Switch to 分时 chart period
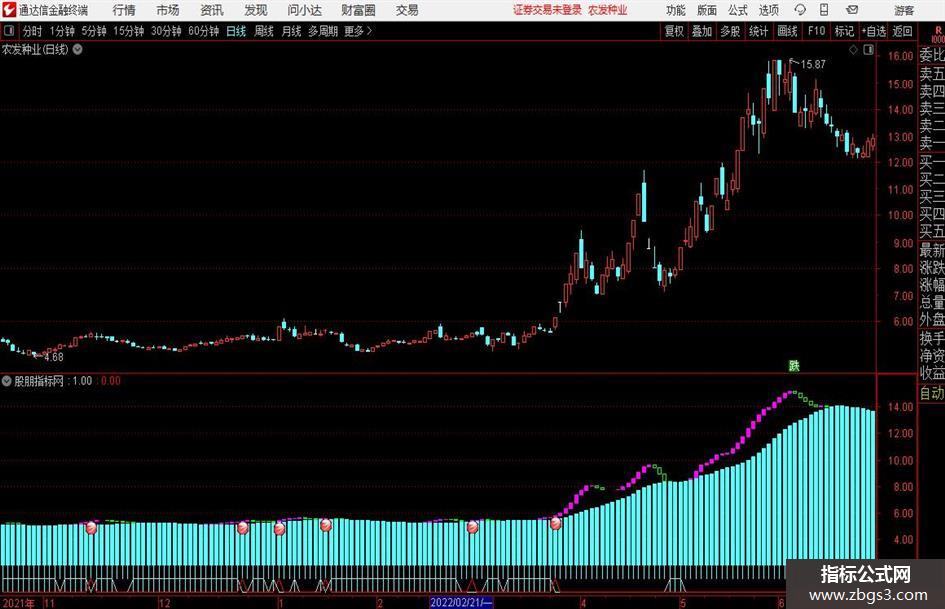Image resolution: width=945 pixels, height=609 pixels. [33, 31]
